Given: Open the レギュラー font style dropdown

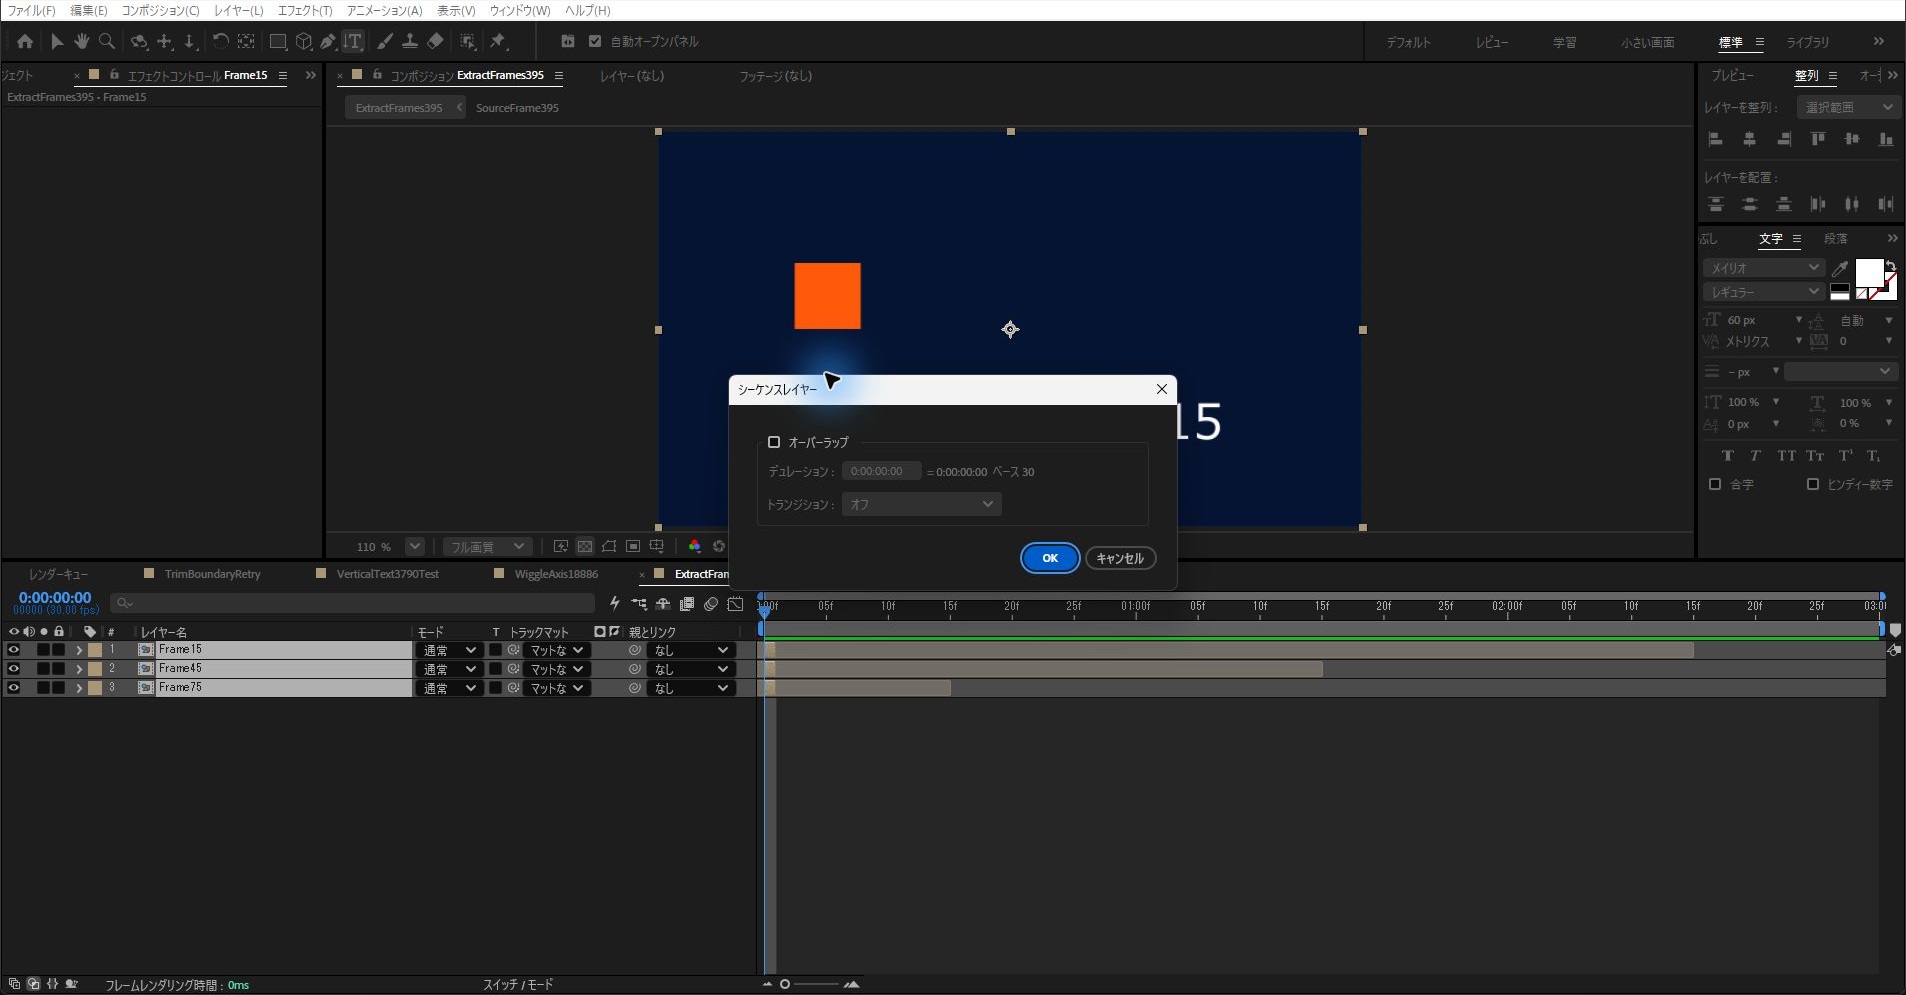Looking at the screenshot, I should coord(1764,292).
